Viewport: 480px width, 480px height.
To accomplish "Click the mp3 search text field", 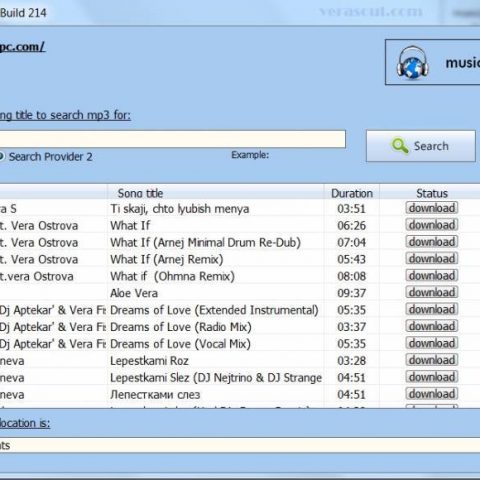I will 173,139.
